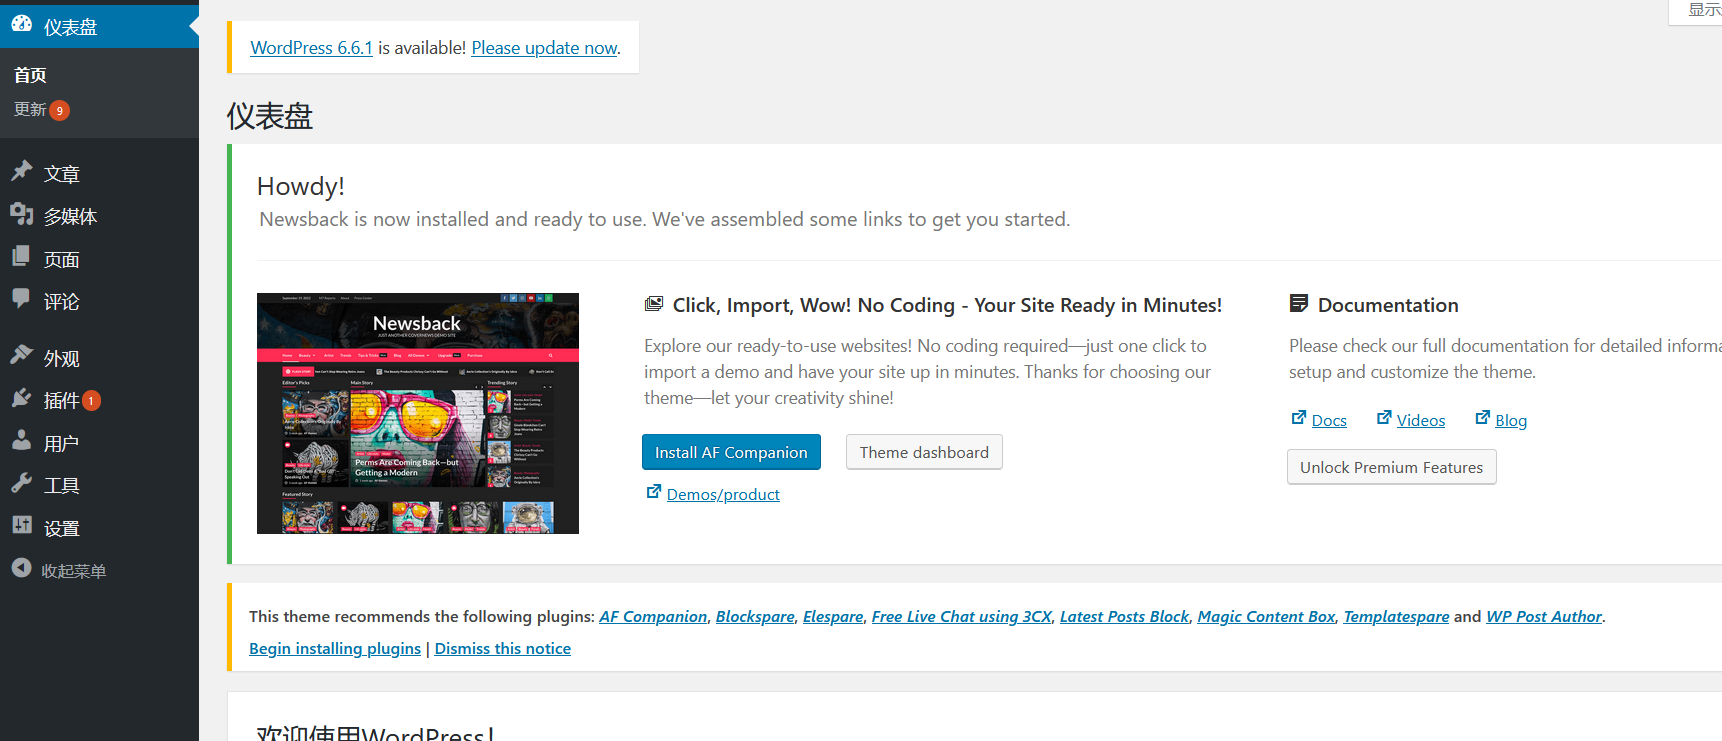Click the WordPress 6.6.1 link
Screen dimensions: 1722x741
[x=311, y=48]
